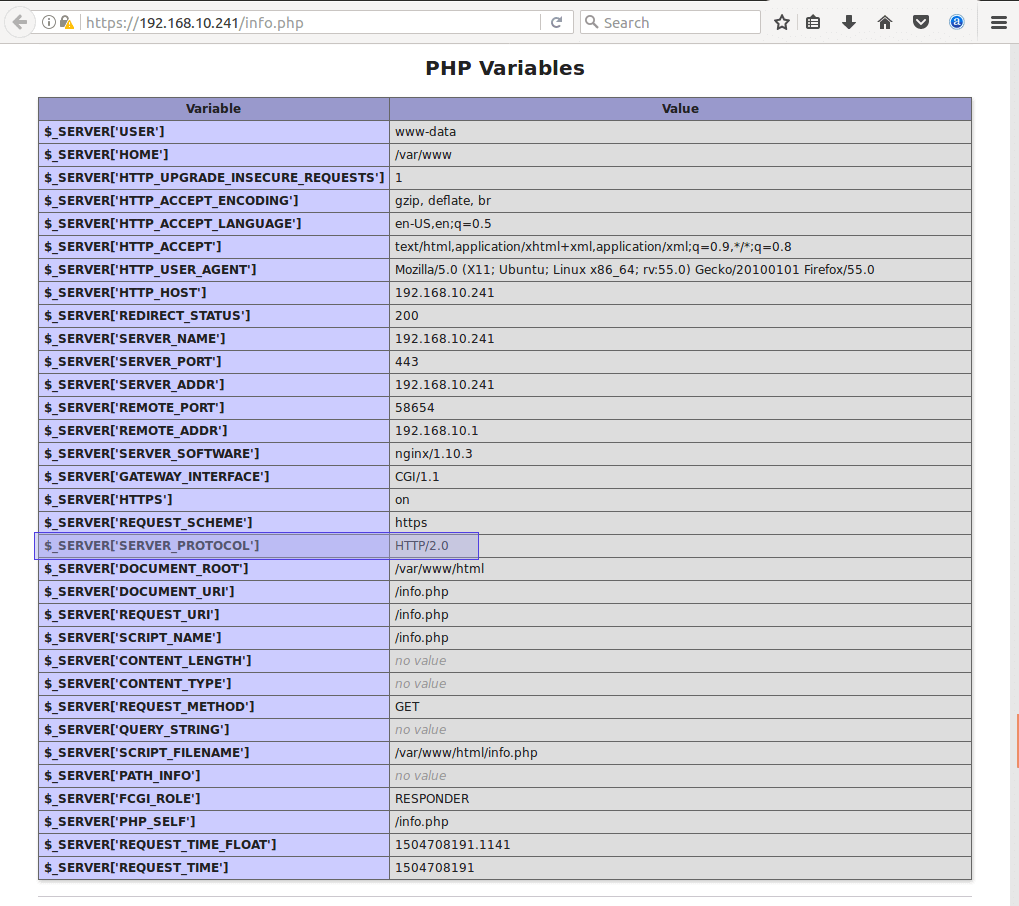Screen dimensions: 1019x906
Task: Select $_SERVER['REQUEST_URI'] variable name
Action: pos(131,615)
